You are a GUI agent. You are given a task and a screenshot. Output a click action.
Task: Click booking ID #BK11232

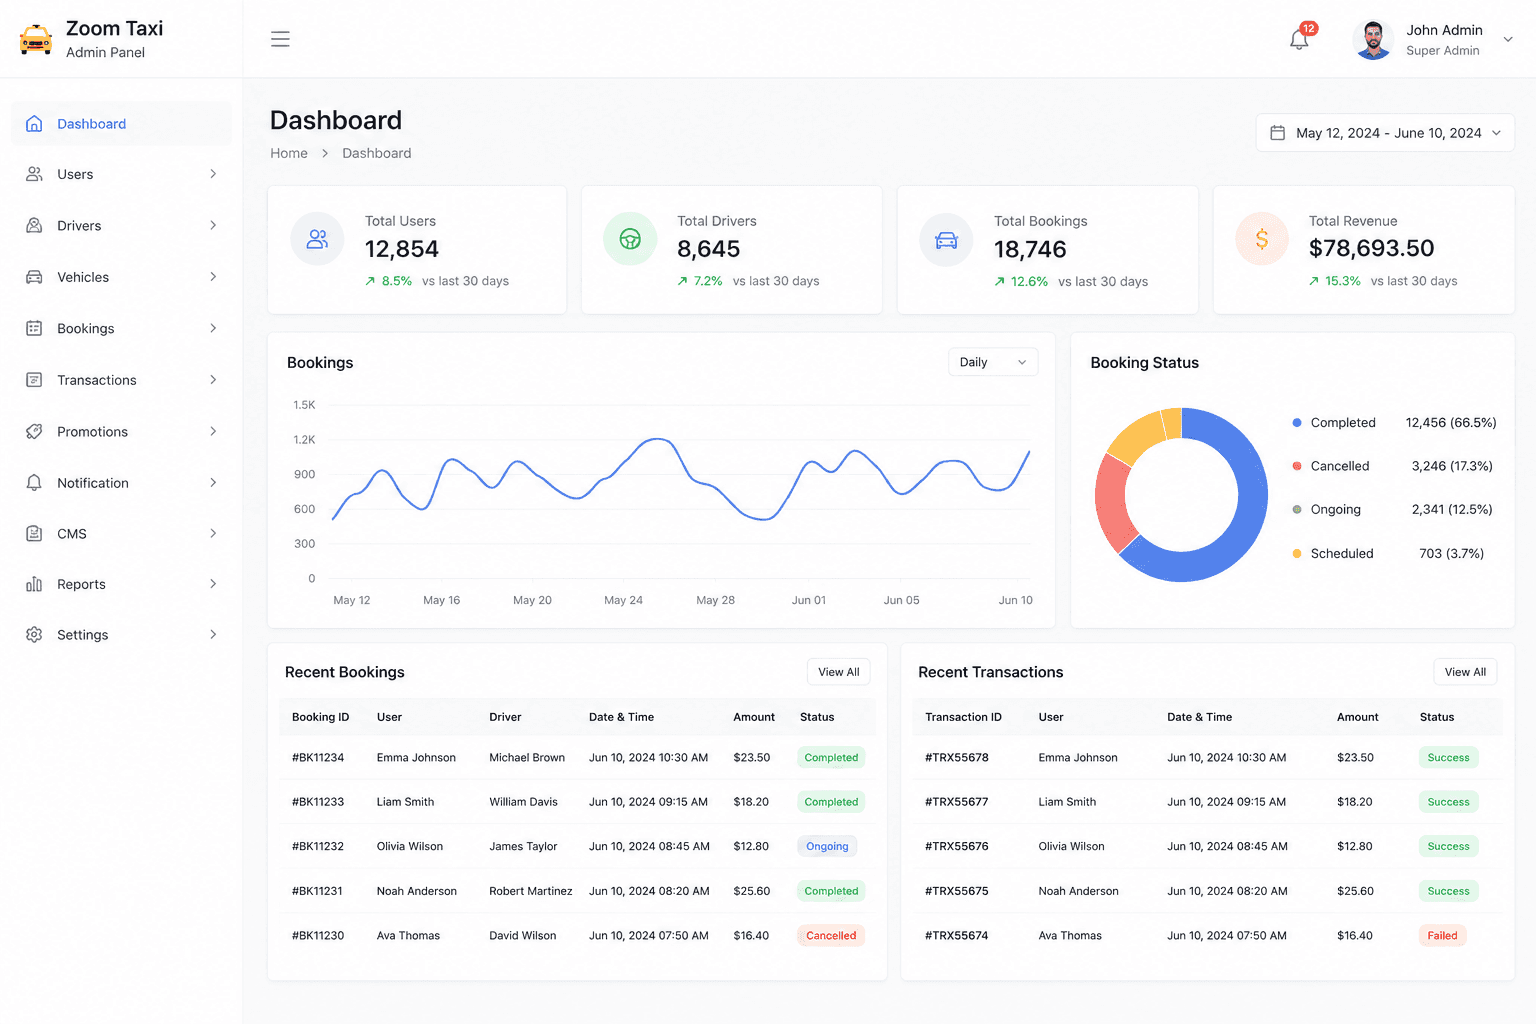click(x=318, y=846)
